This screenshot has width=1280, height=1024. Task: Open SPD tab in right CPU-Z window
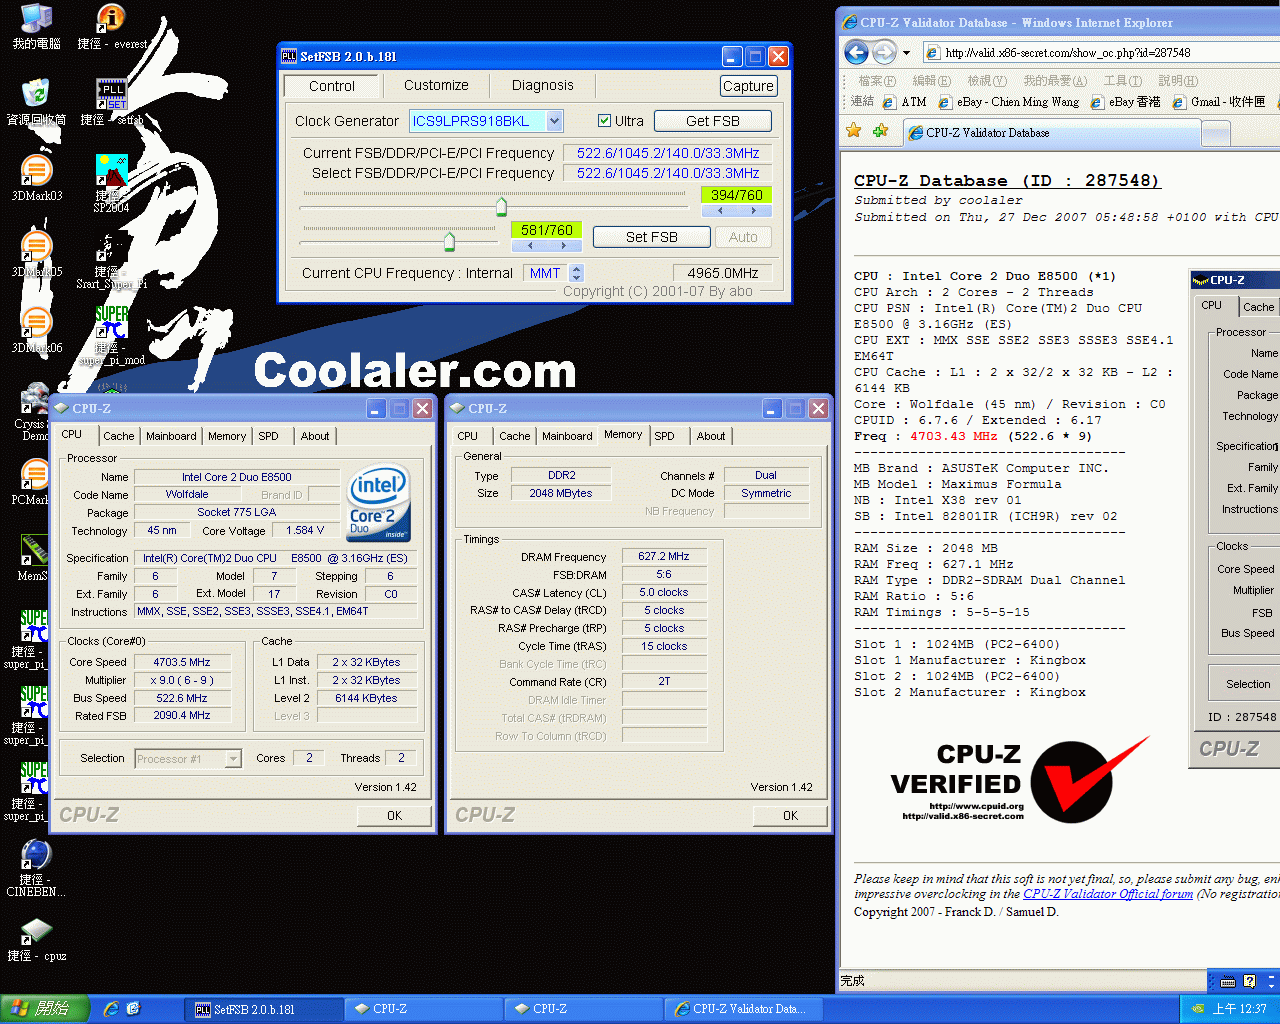[665, 436]
